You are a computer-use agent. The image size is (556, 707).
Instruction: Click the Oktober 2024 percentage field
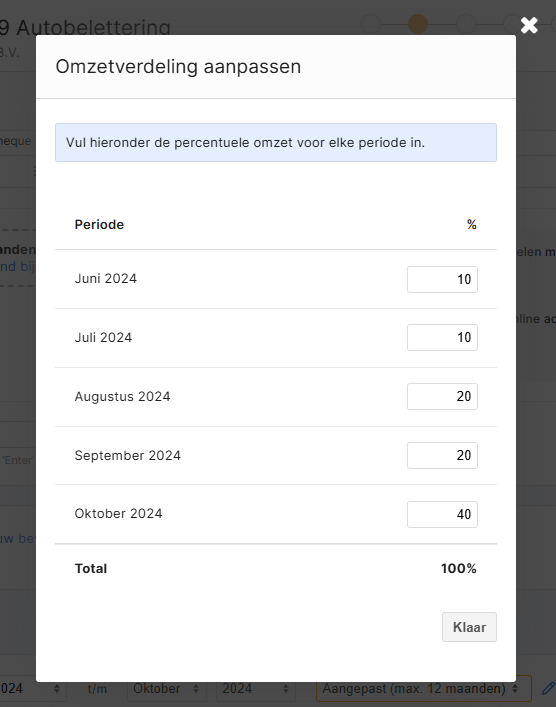pyautogui.click(x=442, y=514)
